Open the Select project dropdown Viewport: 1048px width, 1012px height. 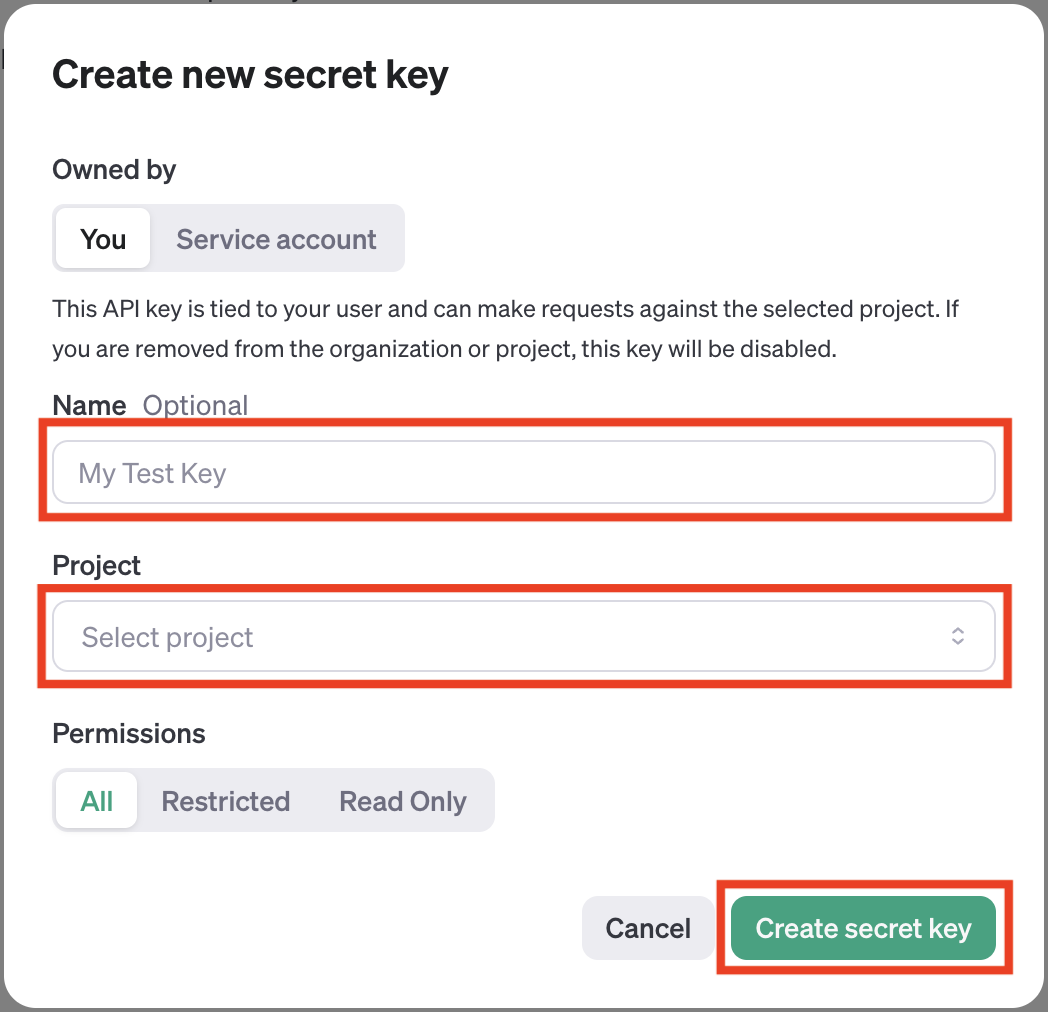pos(523,636)
